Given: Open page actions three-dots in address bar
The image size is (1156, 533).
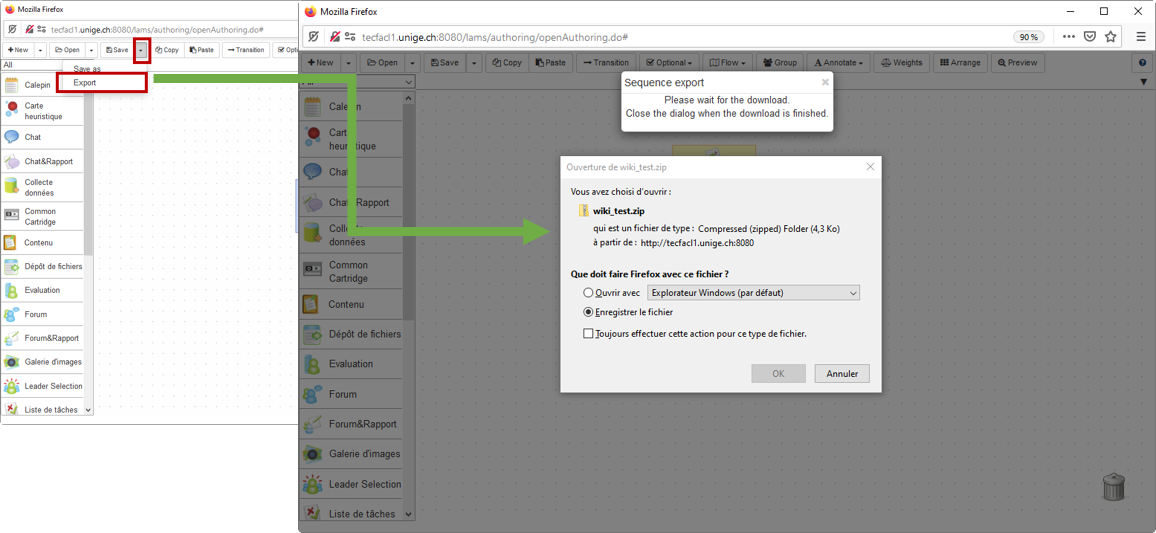Looking at the screenshot, I should [1068, 36].
